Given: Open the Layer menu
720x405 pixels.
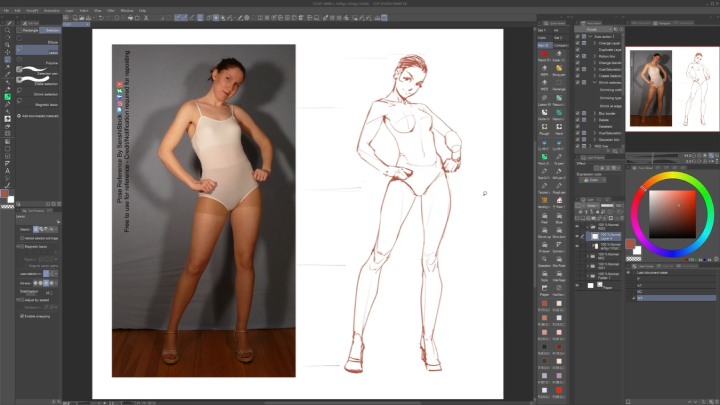Looking at the screenshot, I should coord(69,10).
